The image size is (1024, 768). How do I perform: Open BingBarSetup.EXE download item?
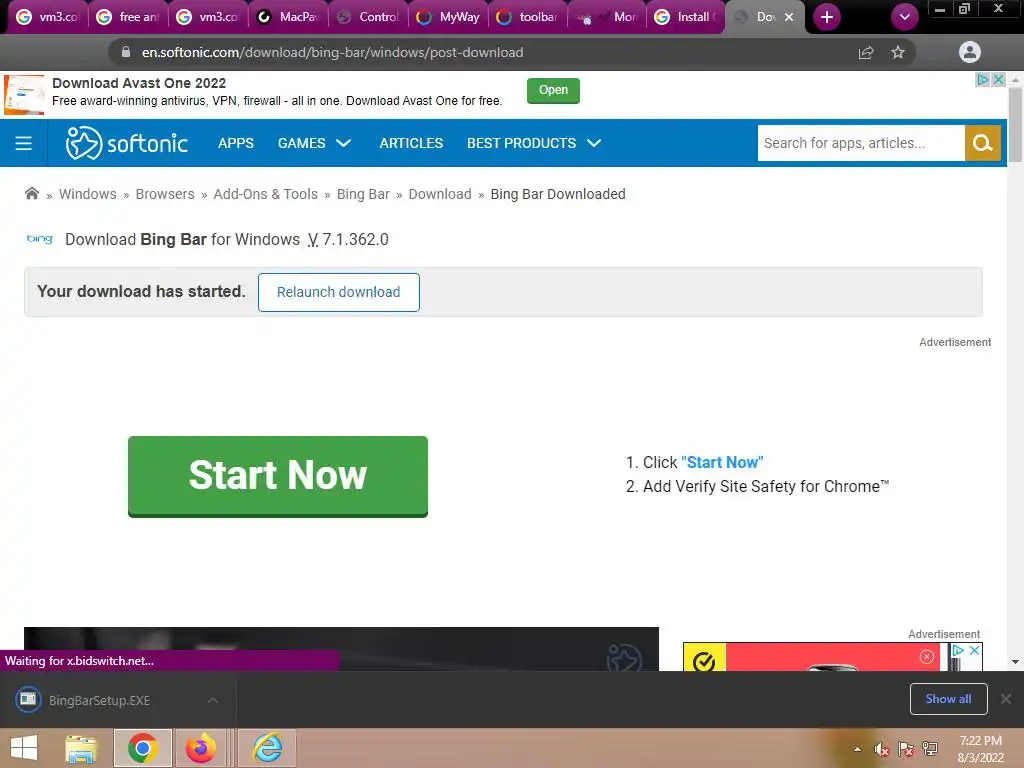pos(98,700)
